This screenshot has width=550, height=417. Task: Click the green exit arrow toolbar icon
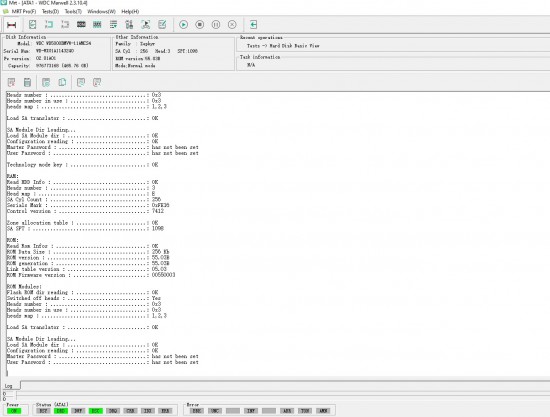[x=254, y=25]
